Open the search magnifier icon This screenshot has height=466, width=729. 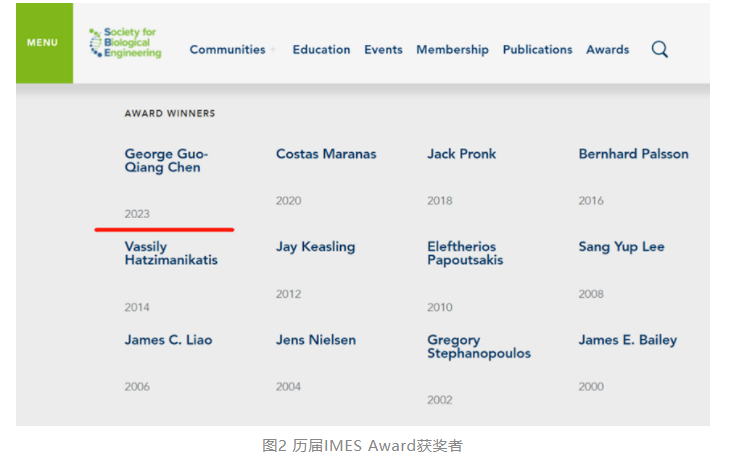(x=659, y=49)
